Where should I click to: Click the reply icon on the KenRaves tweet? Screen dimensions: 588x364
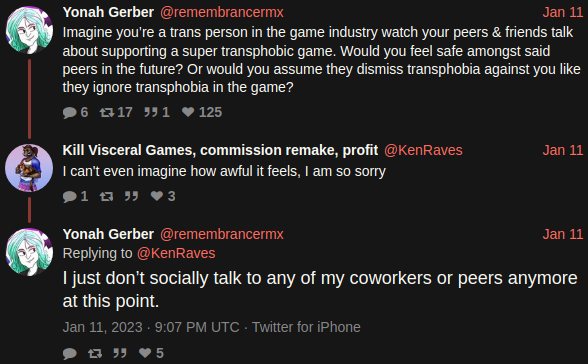[x=70, y=196]
